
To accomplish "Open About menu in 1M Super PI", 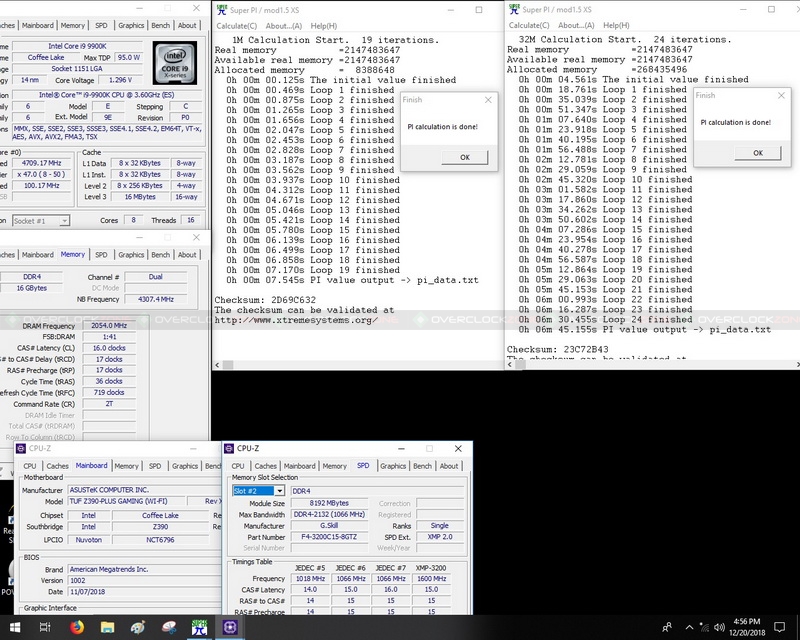I will pyautogui.click(x=284, y=26).
